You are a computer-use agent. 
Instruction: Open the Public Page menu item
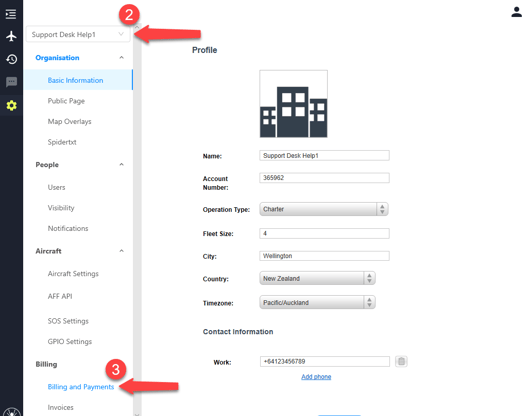tap(66, 101)
